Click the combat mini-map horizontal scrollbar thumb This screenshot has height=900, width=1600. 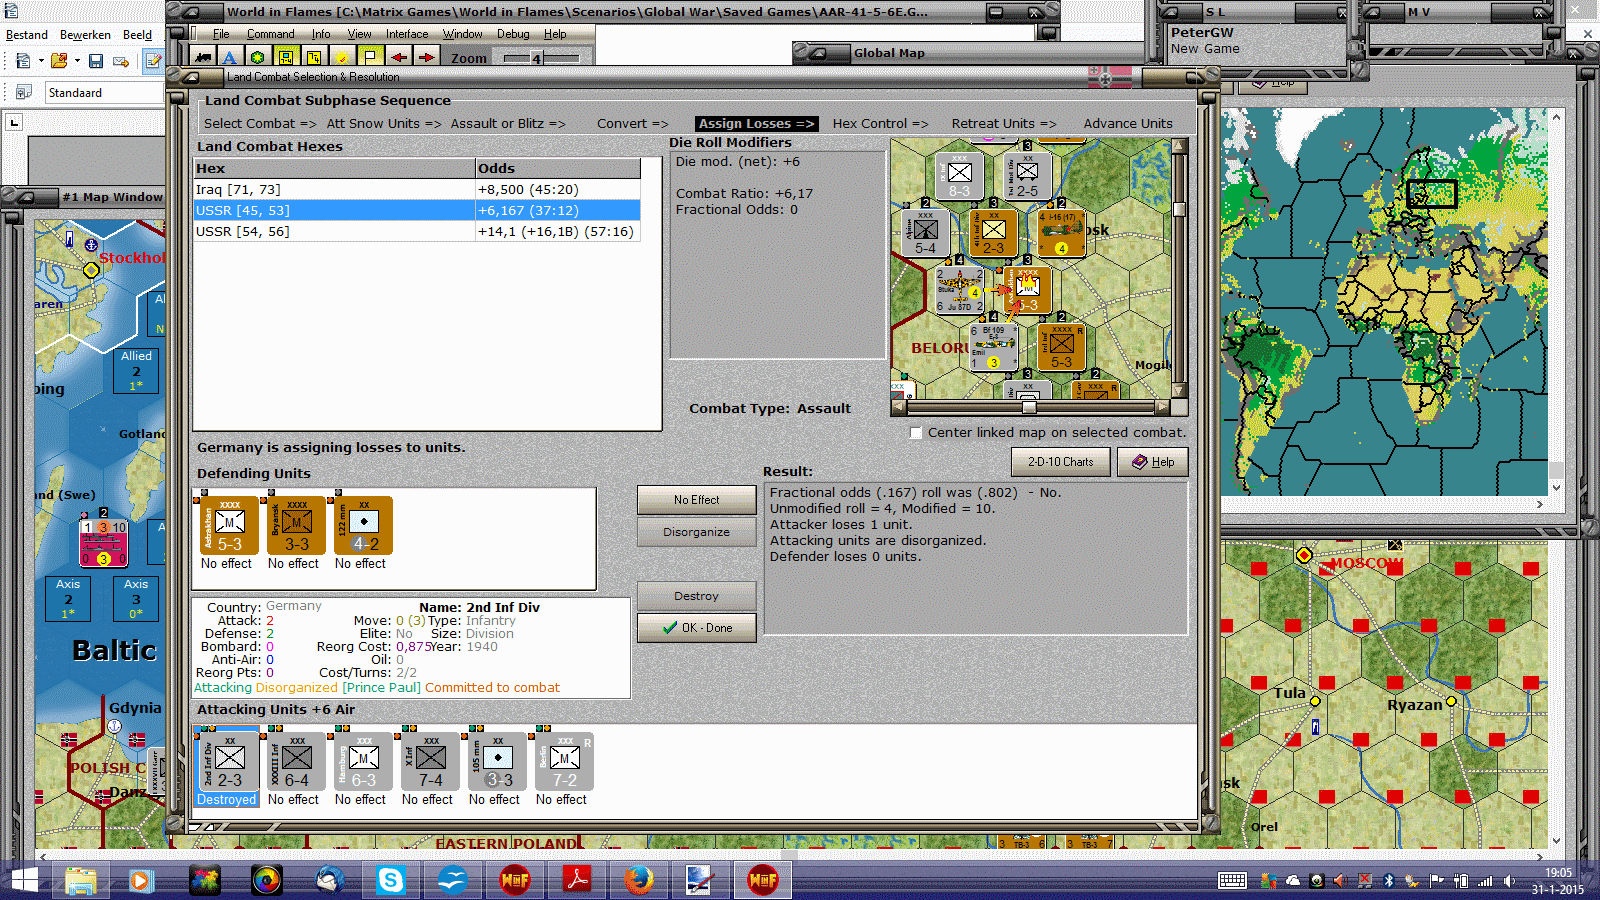[1028, 407]
